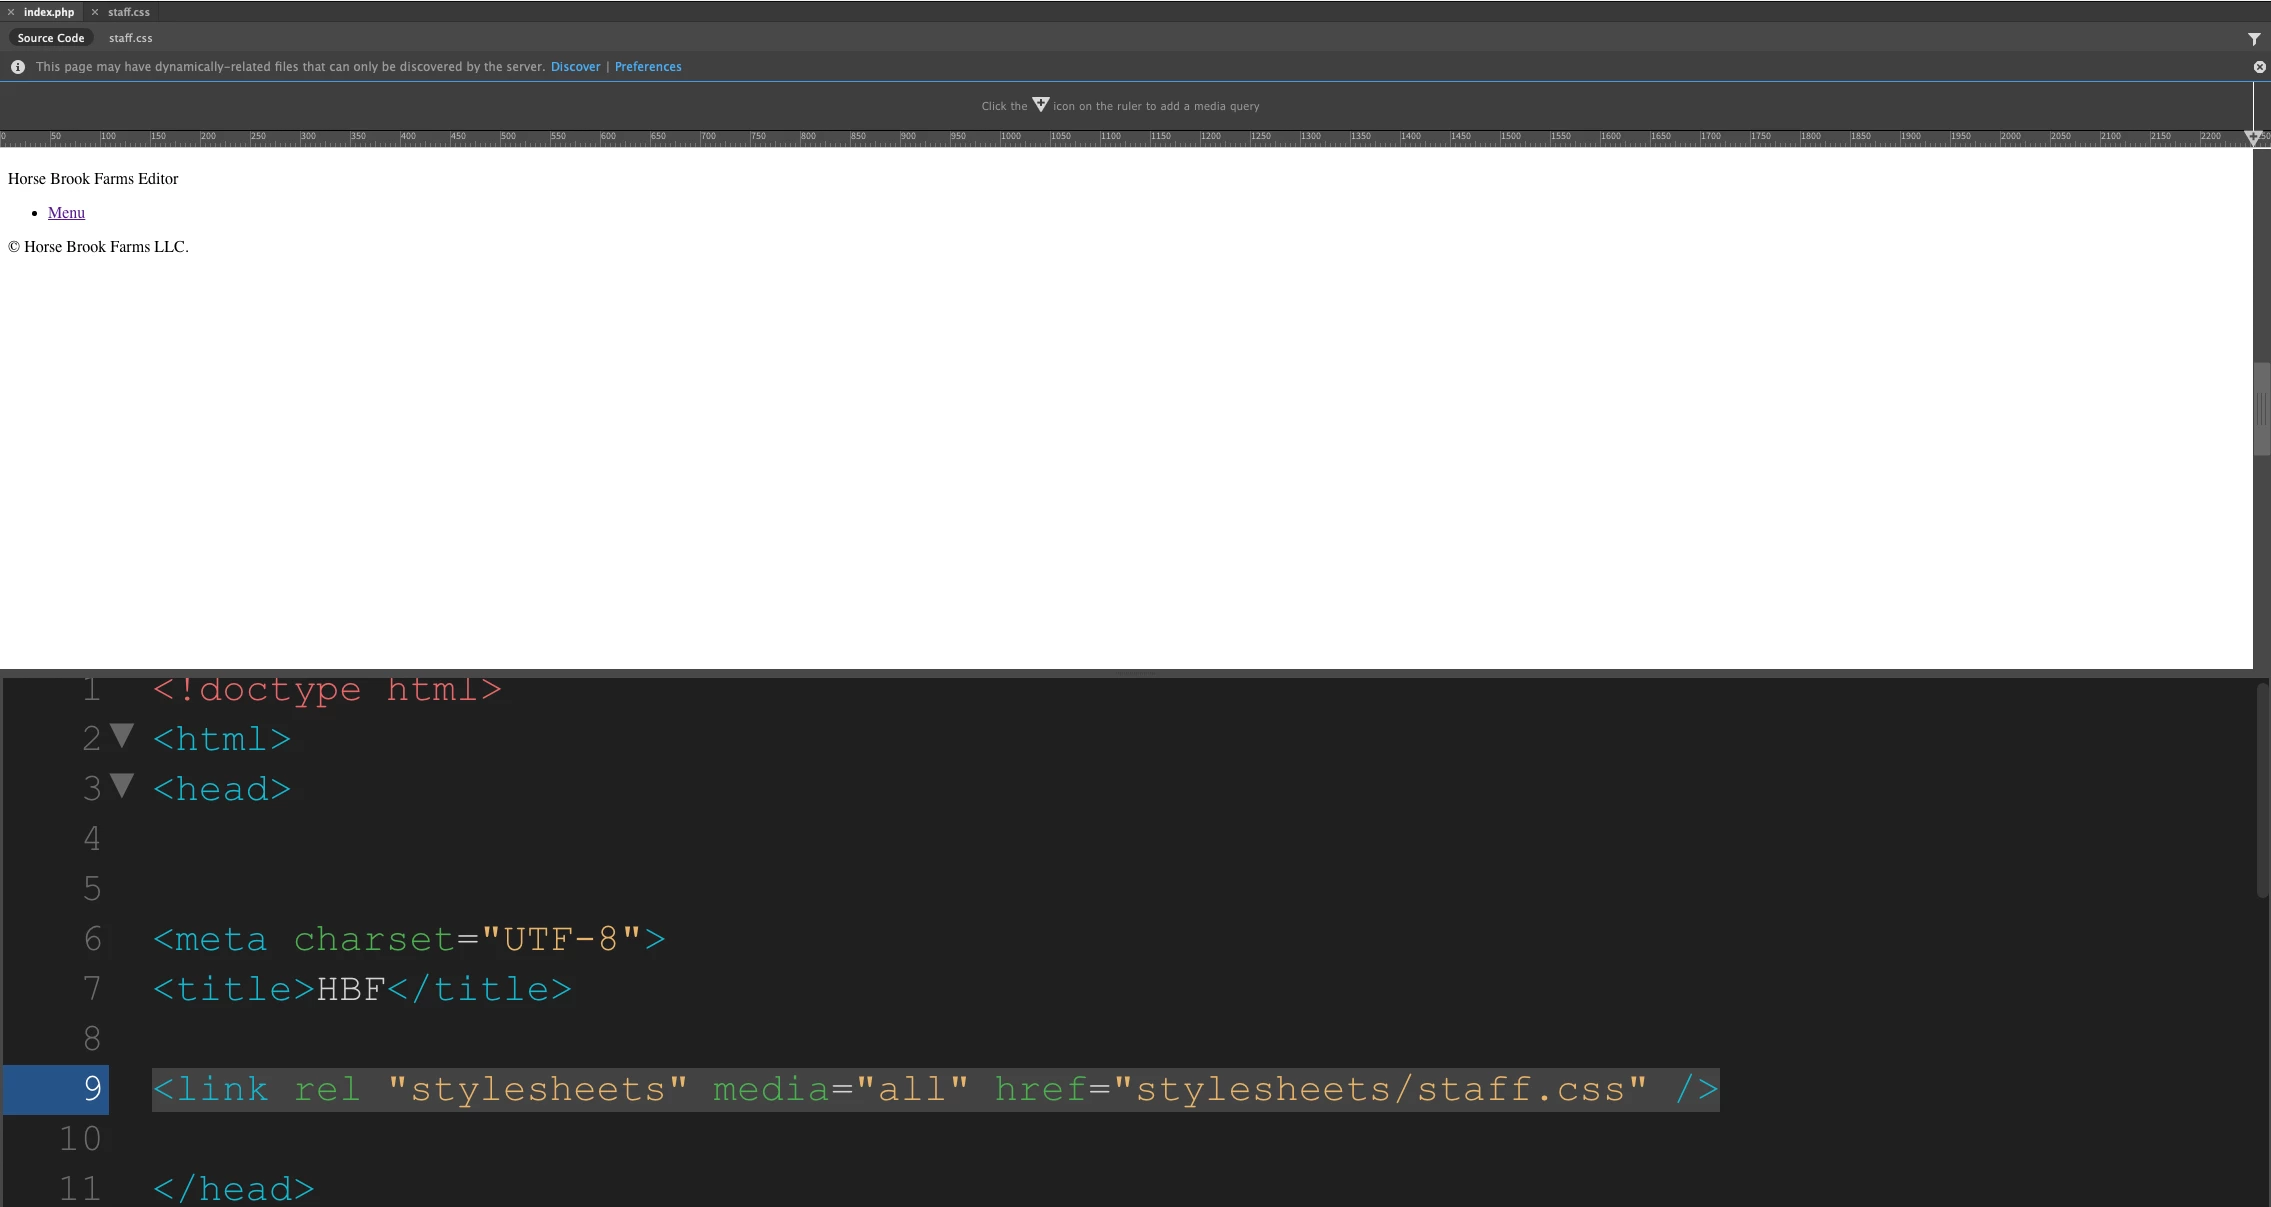Dismiss the dynamically-related files info bar

(x=2259, y=67)
